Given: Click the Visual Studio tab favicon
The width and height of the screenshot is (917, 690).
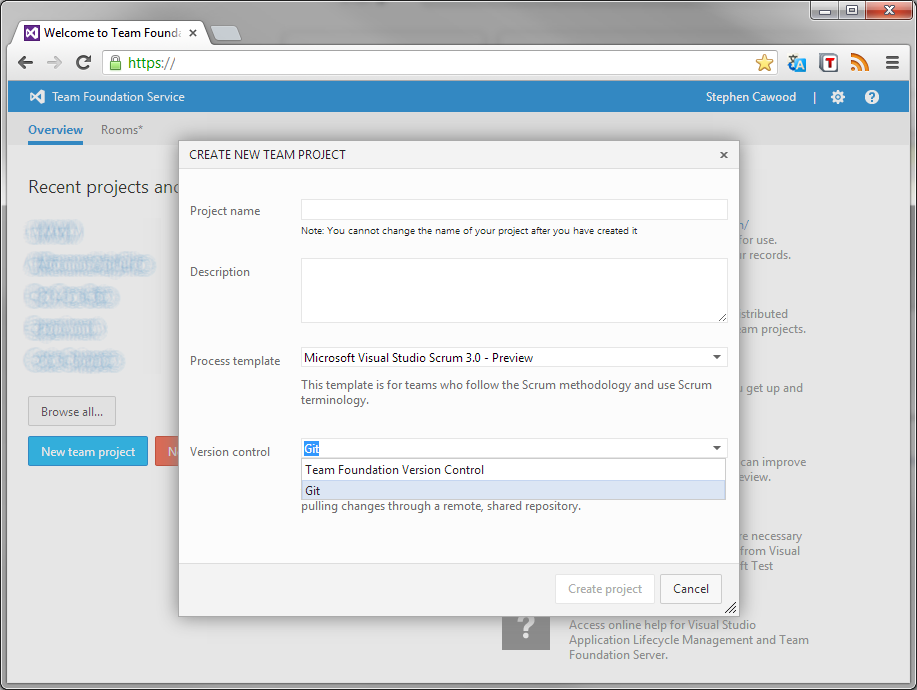Looking at the screenshot, I should (x=32, y=33).
